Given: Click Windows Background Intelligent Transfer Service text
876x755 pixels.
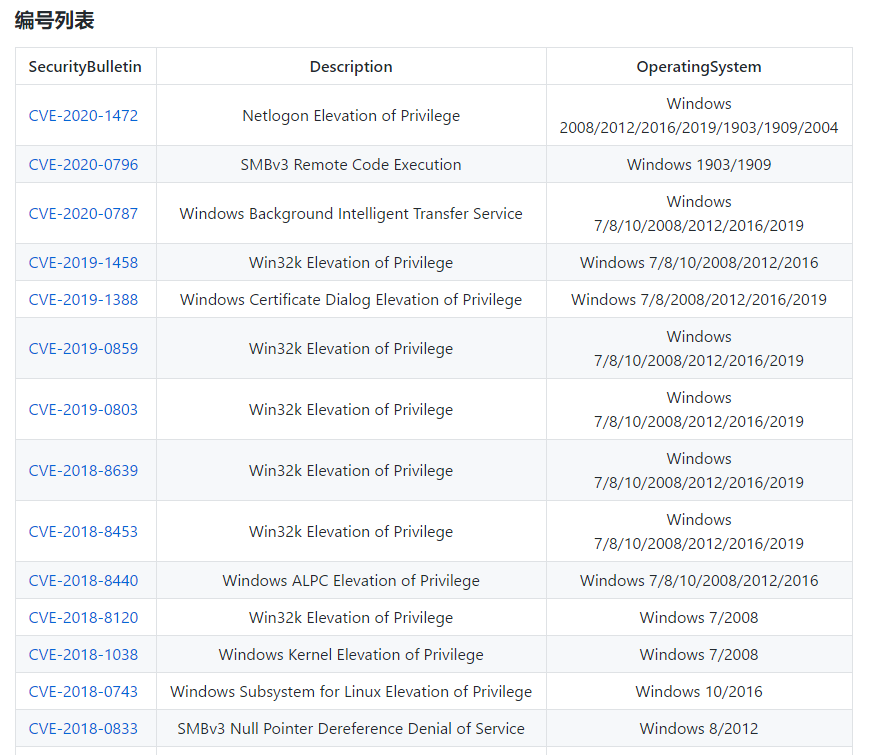Looking at the screenshot, I should click(351, 213).
